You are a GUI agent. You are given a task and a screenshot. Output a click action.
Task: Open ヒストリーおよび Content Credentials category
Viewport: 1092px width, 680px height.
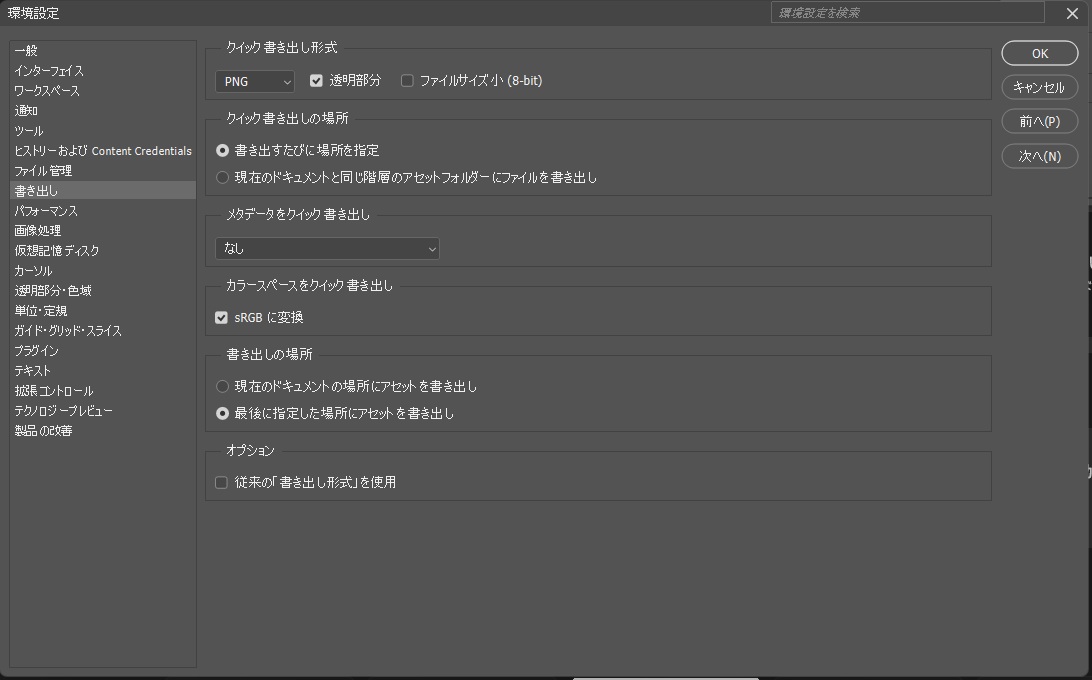(103, 151)
